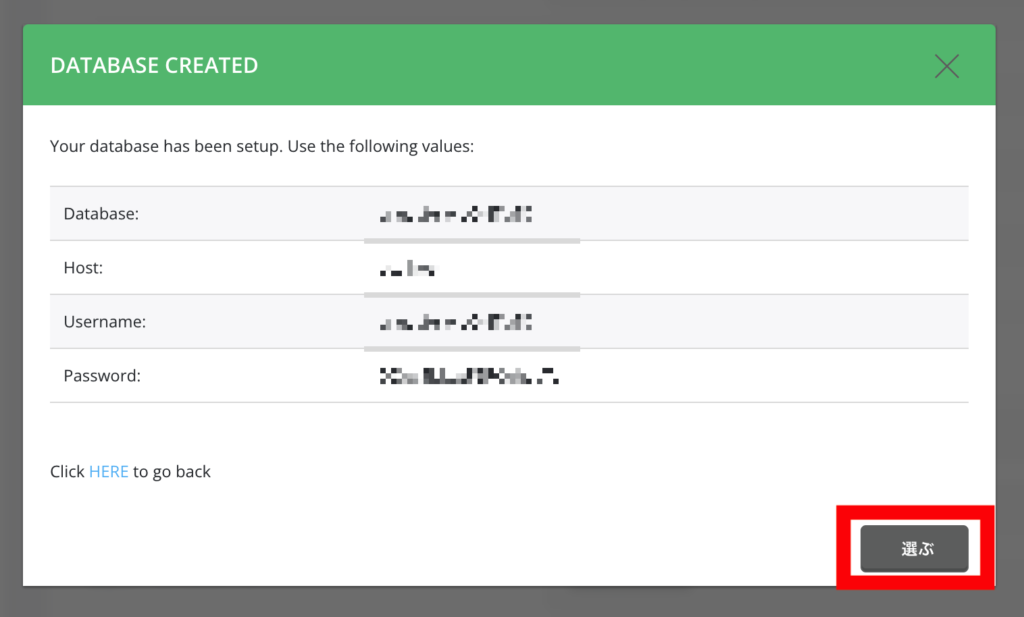Click the empty green header bar area
Image resolution: width=1024 pixels, height=617 pixels.
tap(588, 65)
